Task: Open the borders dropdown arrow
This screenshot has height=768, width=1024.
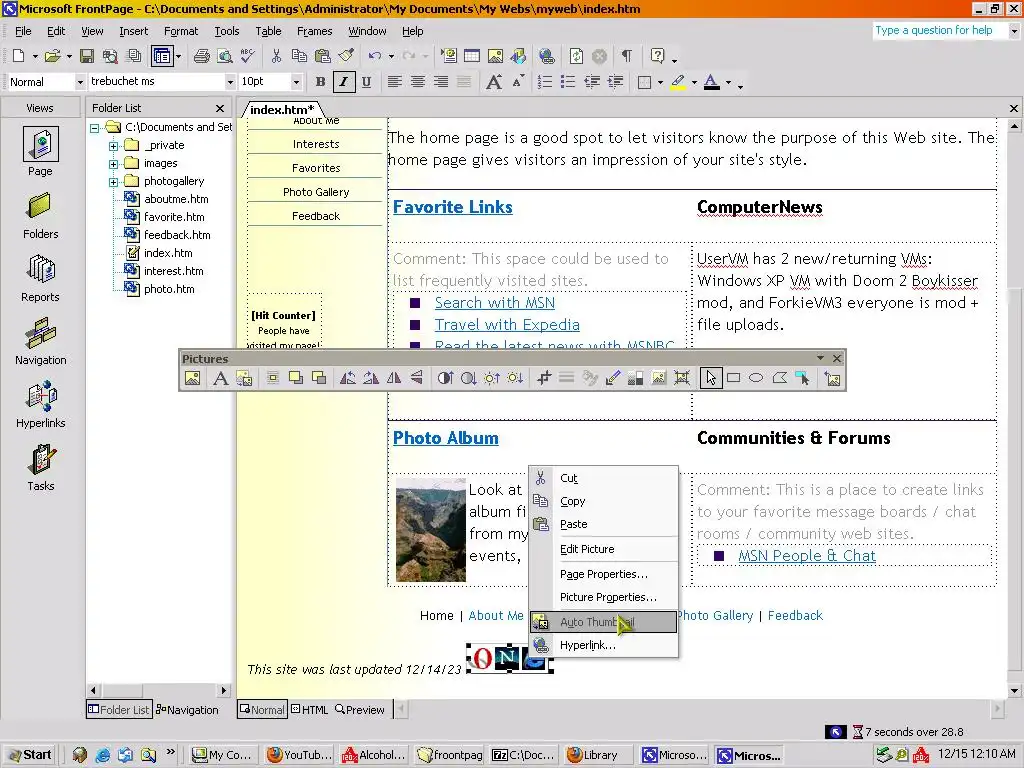Action: pos(660,82)
